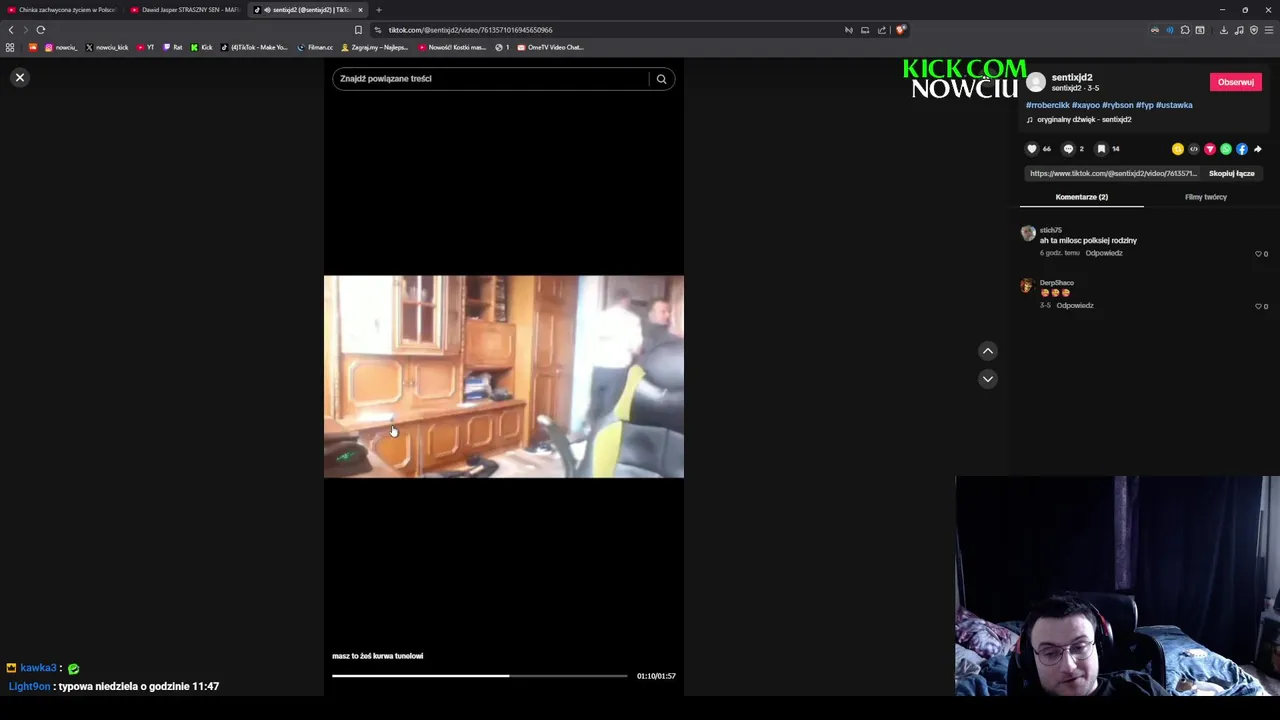Go to the next video with the down arrow
This screenshot has width=1280, height=720.
(x=988, y=379)
